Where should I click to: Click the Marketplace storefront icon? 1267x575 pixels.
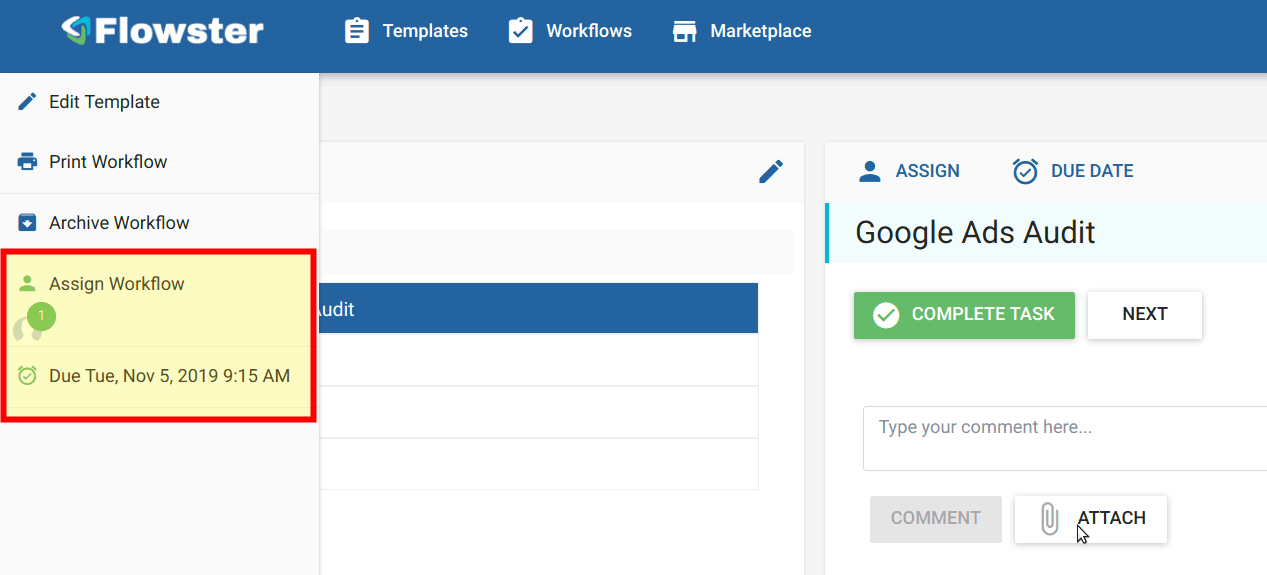click(x=684, y=31)
